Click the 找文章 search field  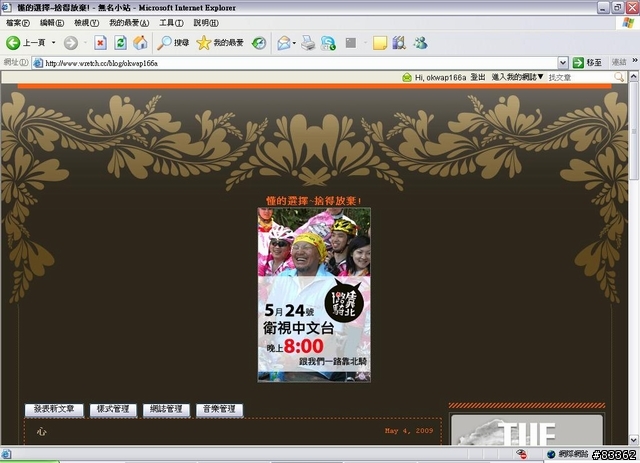580,77
